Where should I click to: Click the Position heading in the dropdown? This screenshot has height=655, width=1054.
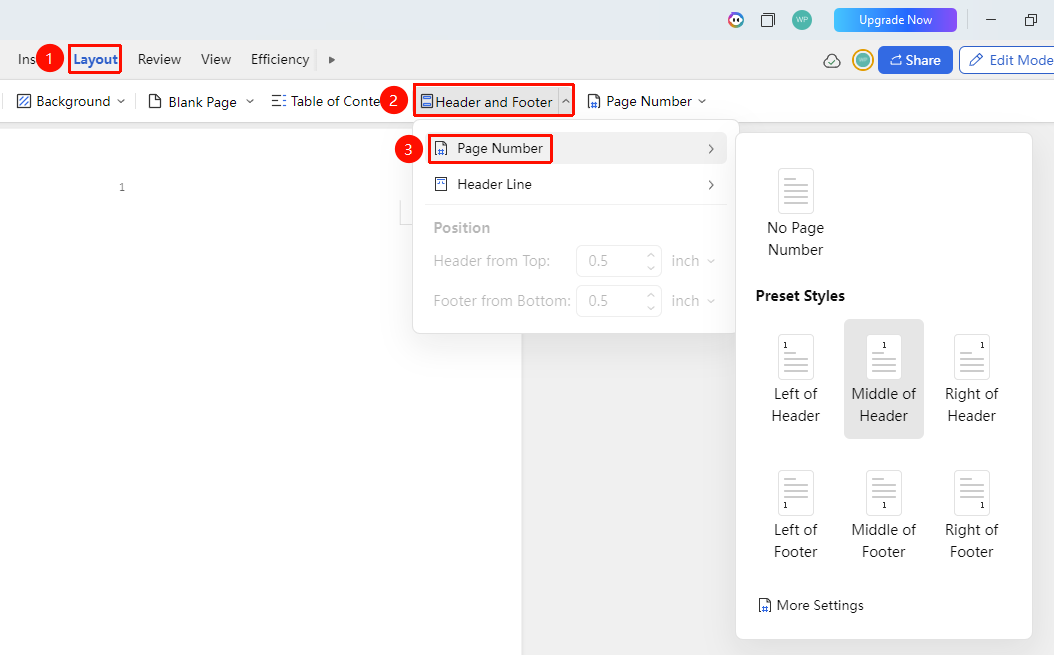[462, 228]
